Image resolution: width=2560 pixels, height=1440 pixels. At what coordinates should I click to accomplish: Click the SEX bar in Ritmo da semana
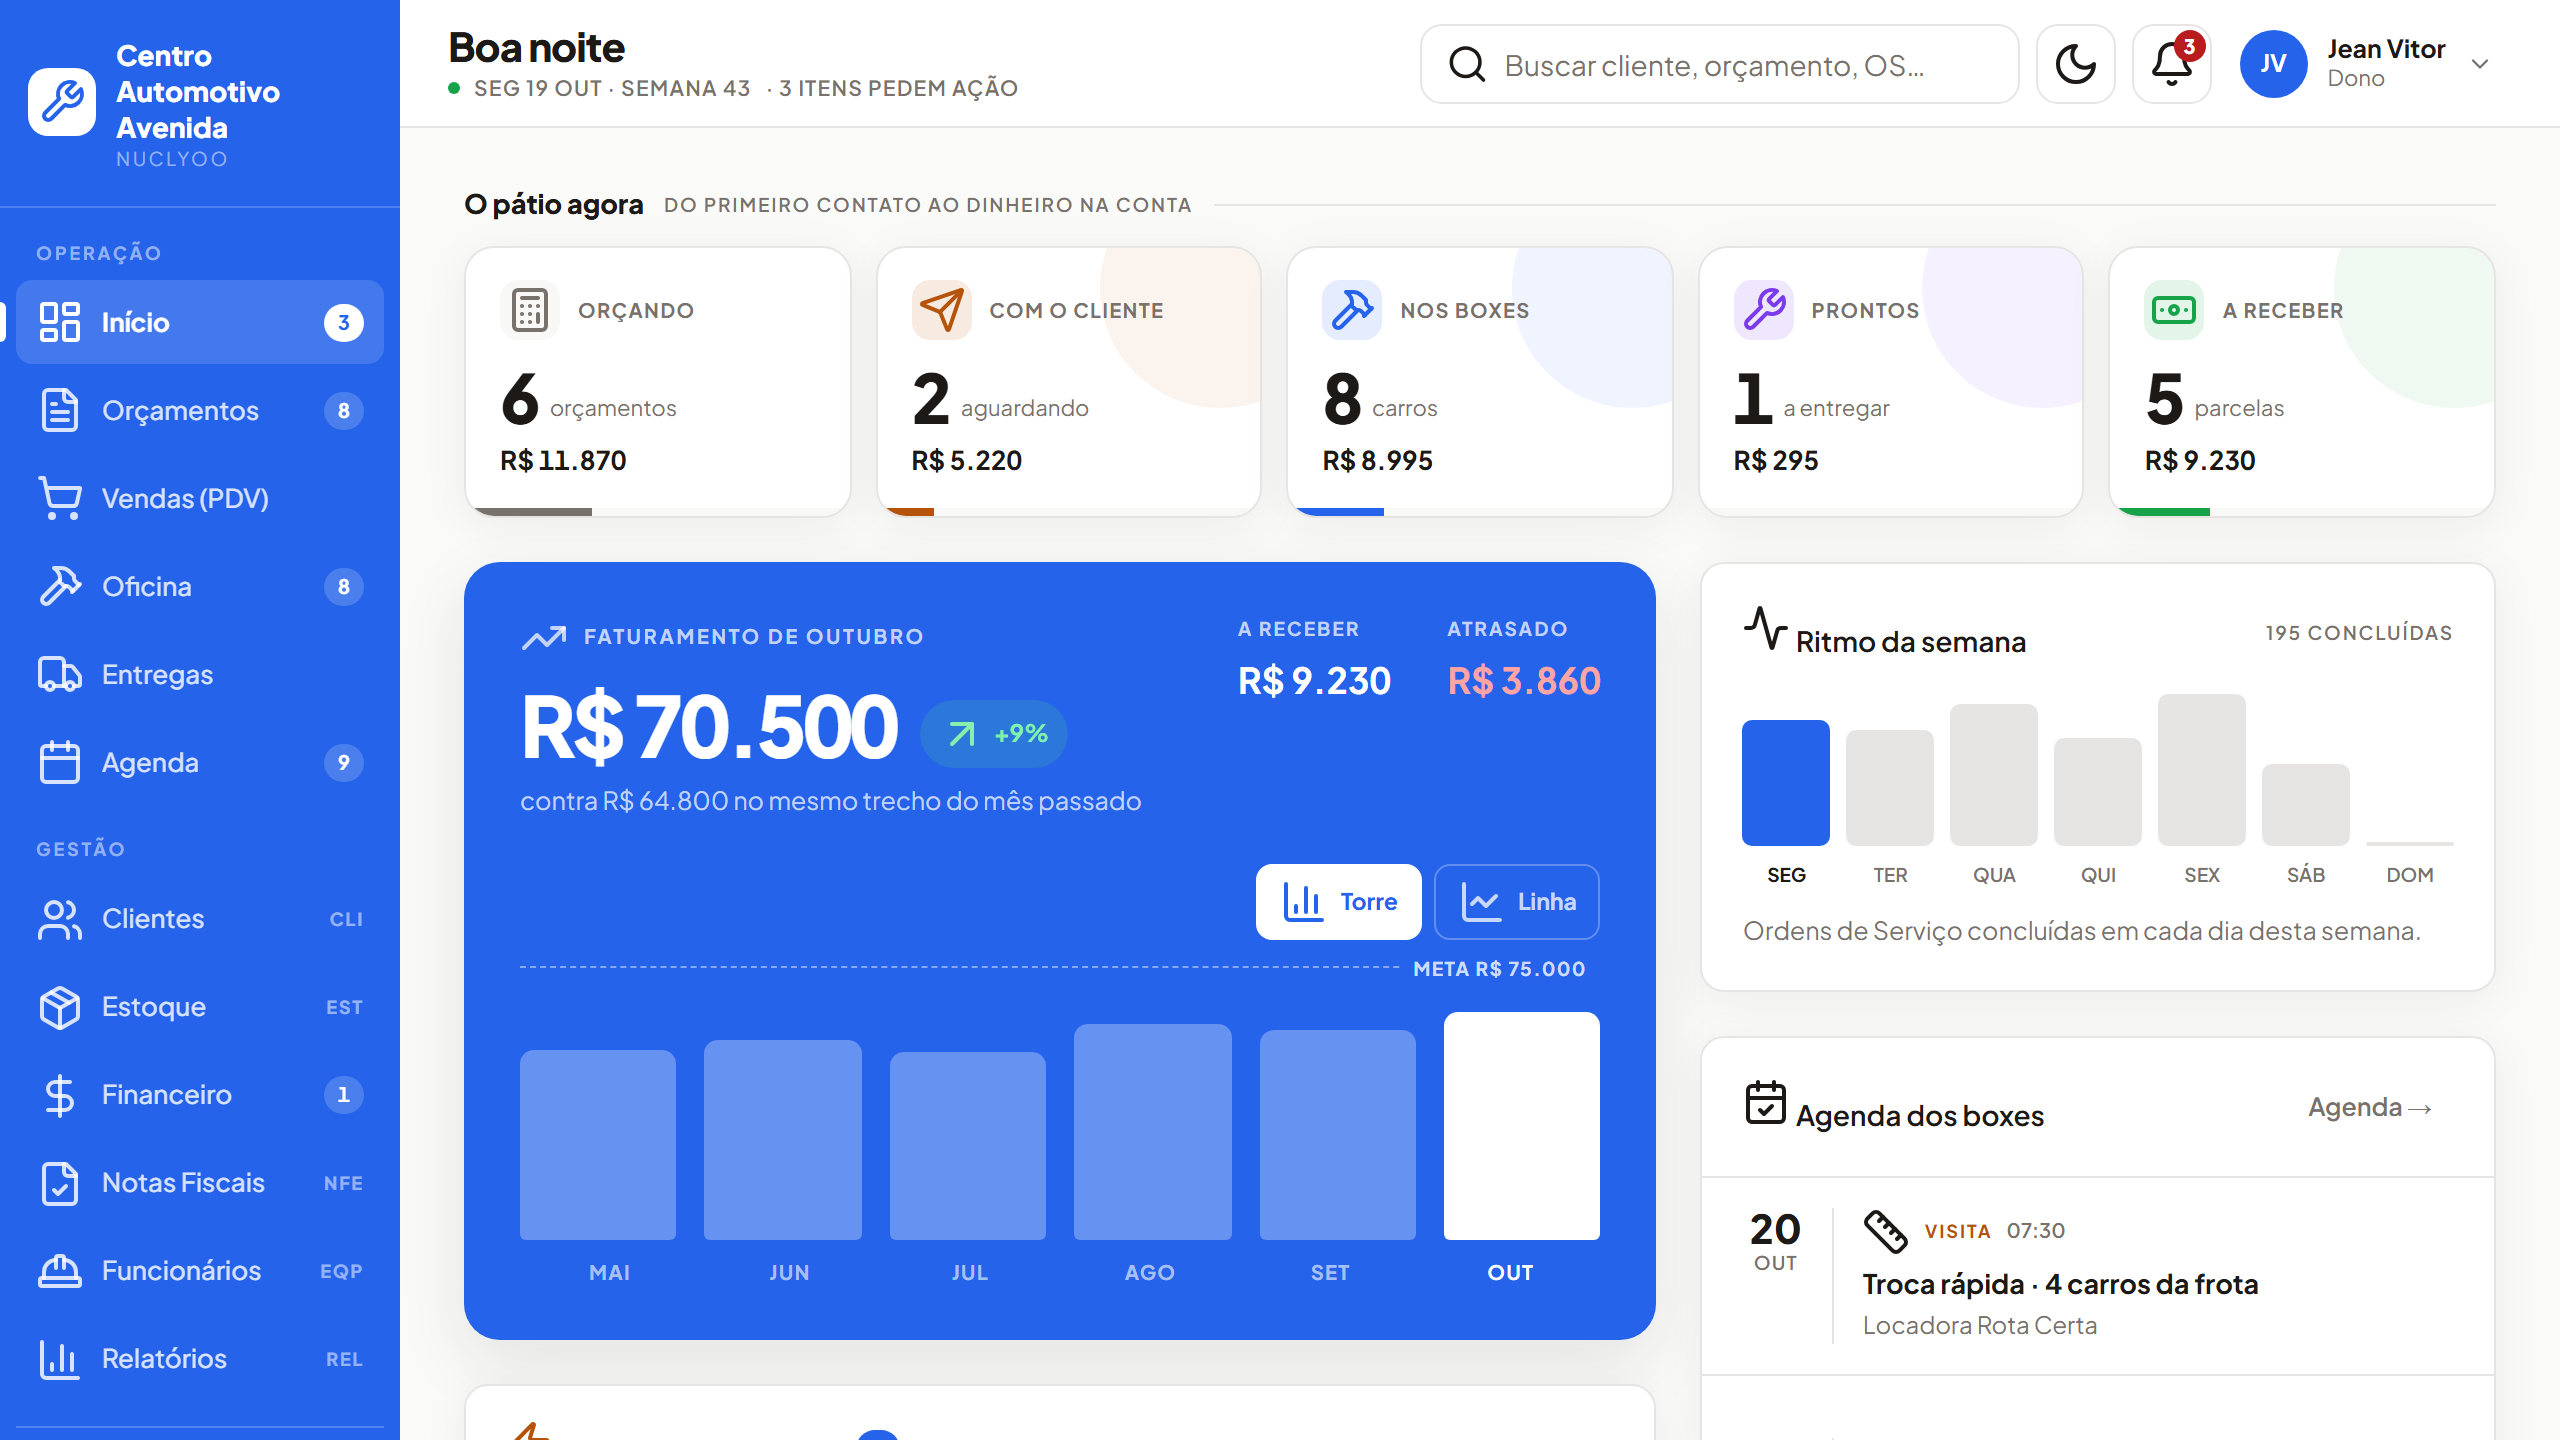coord(2201,770)
